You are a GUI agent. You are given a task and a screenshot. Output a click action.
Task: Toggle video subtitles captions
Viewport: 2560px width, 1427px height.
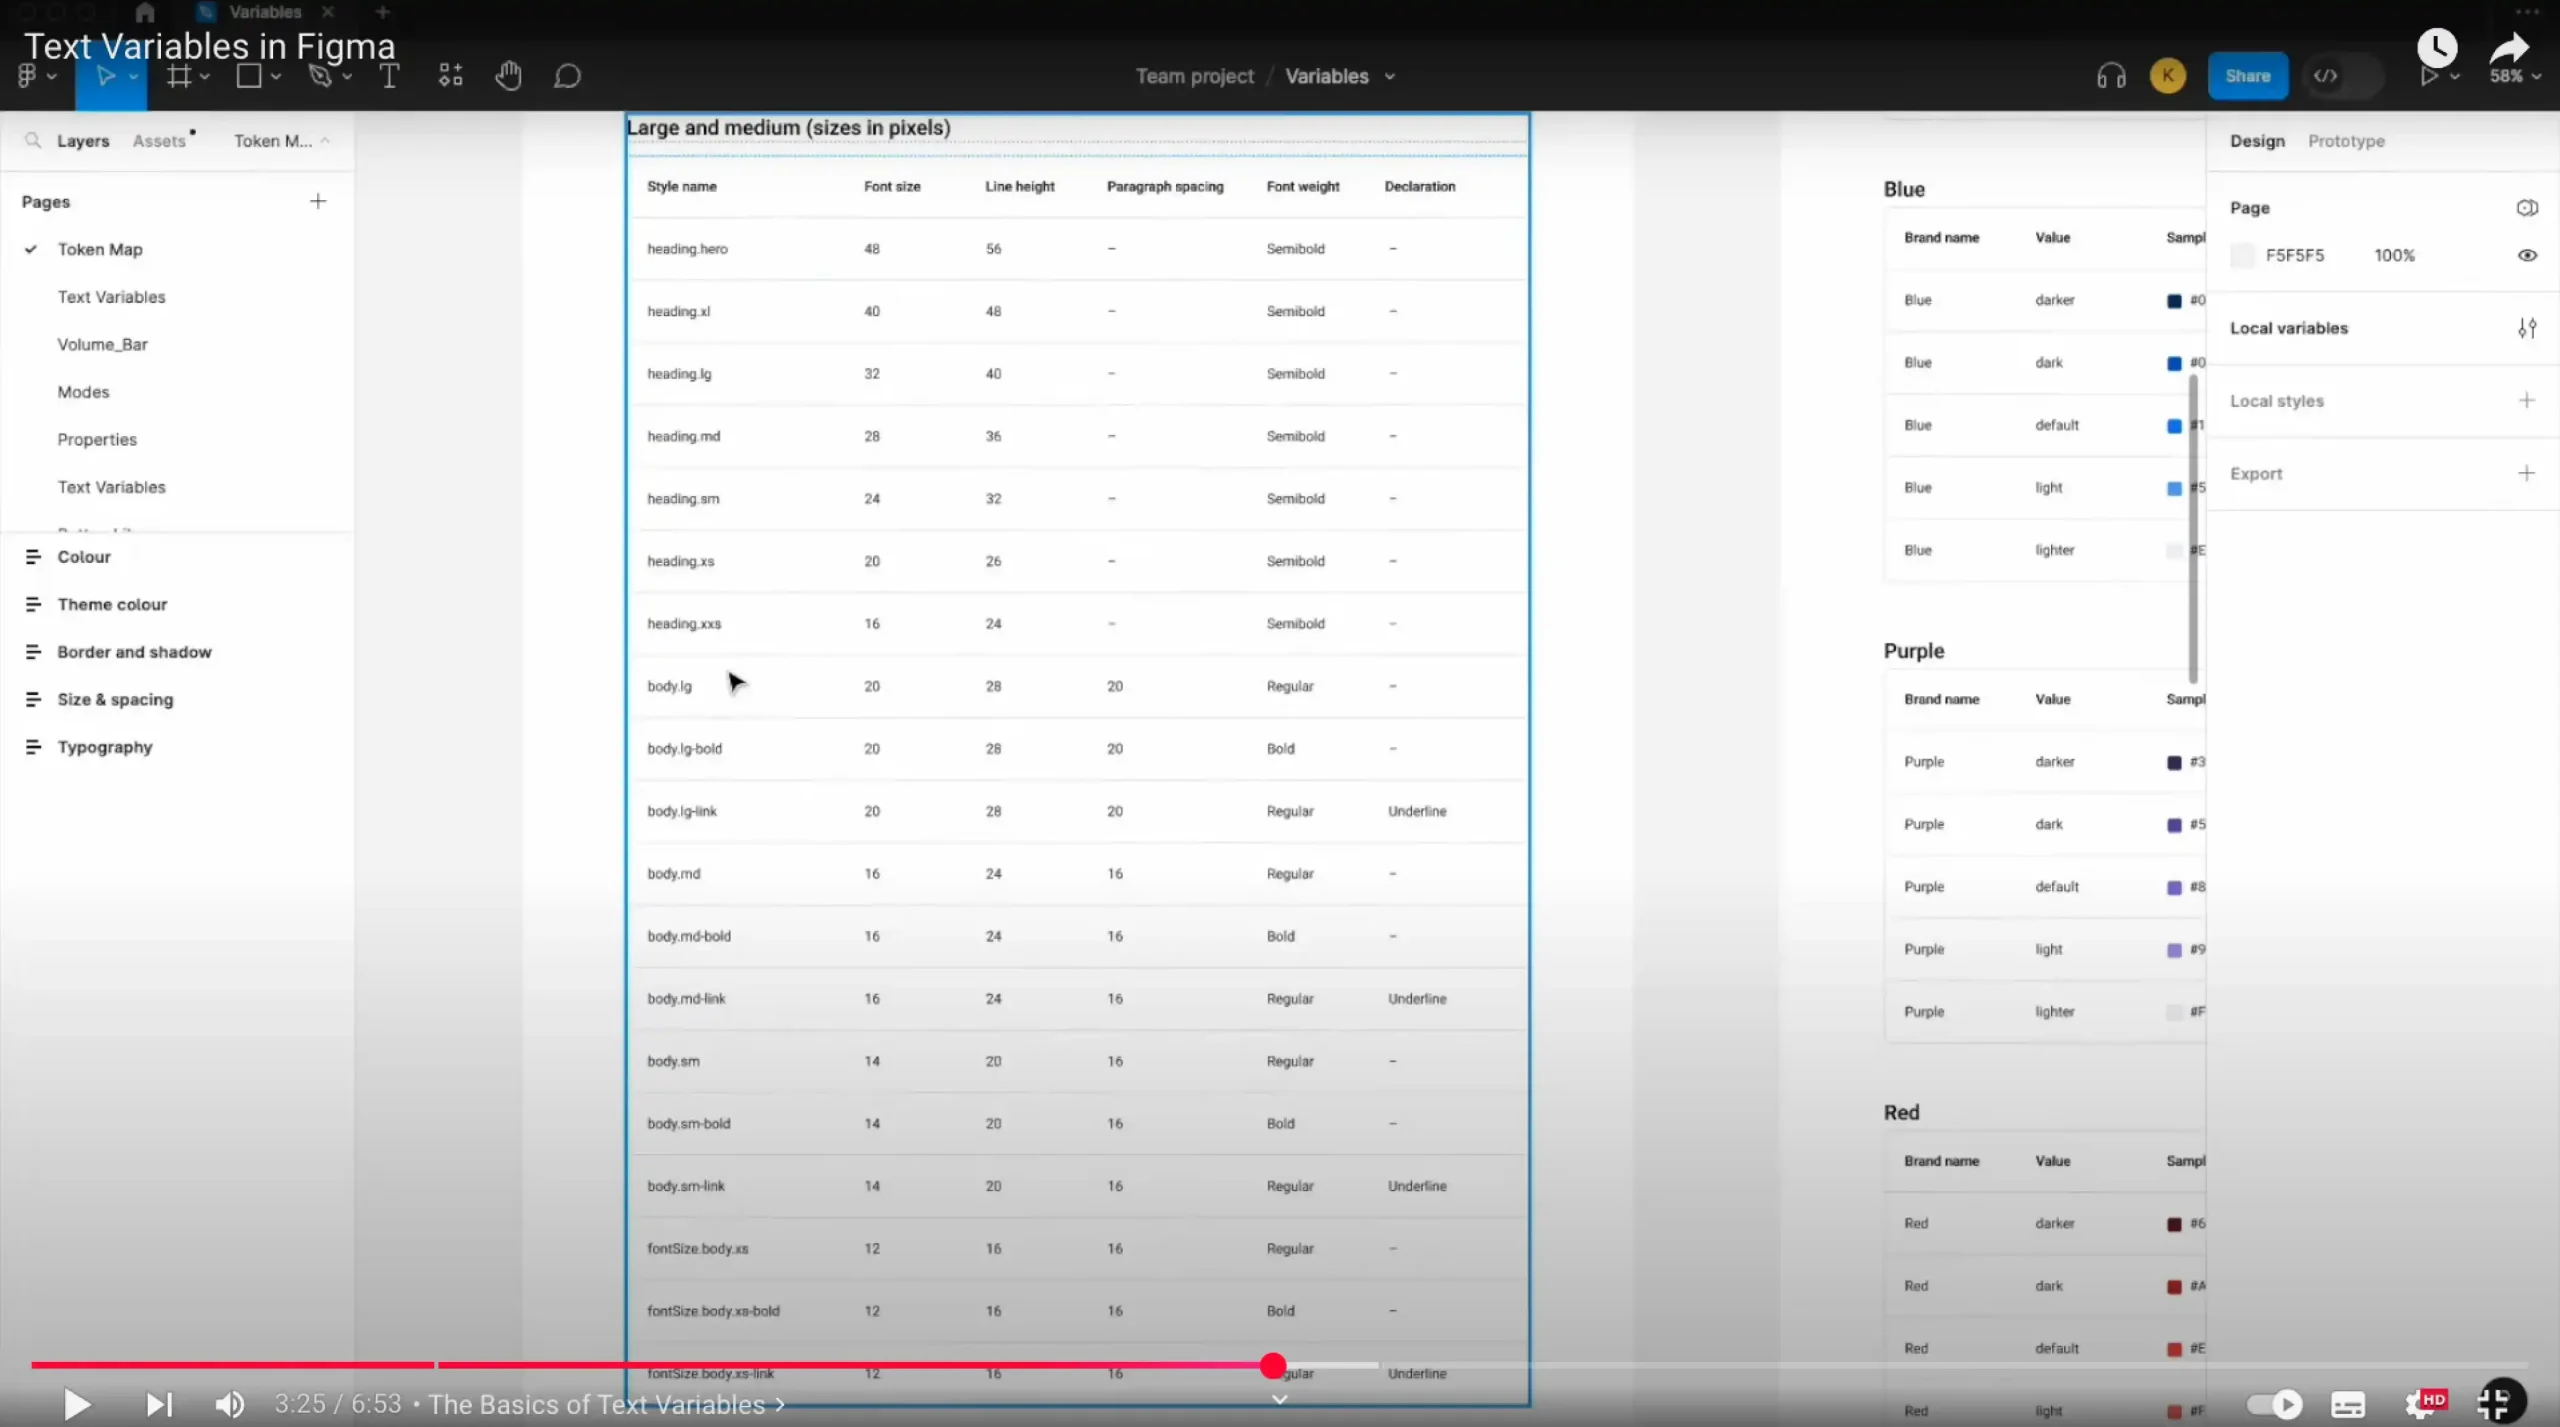click(x=2348, y=1405)
